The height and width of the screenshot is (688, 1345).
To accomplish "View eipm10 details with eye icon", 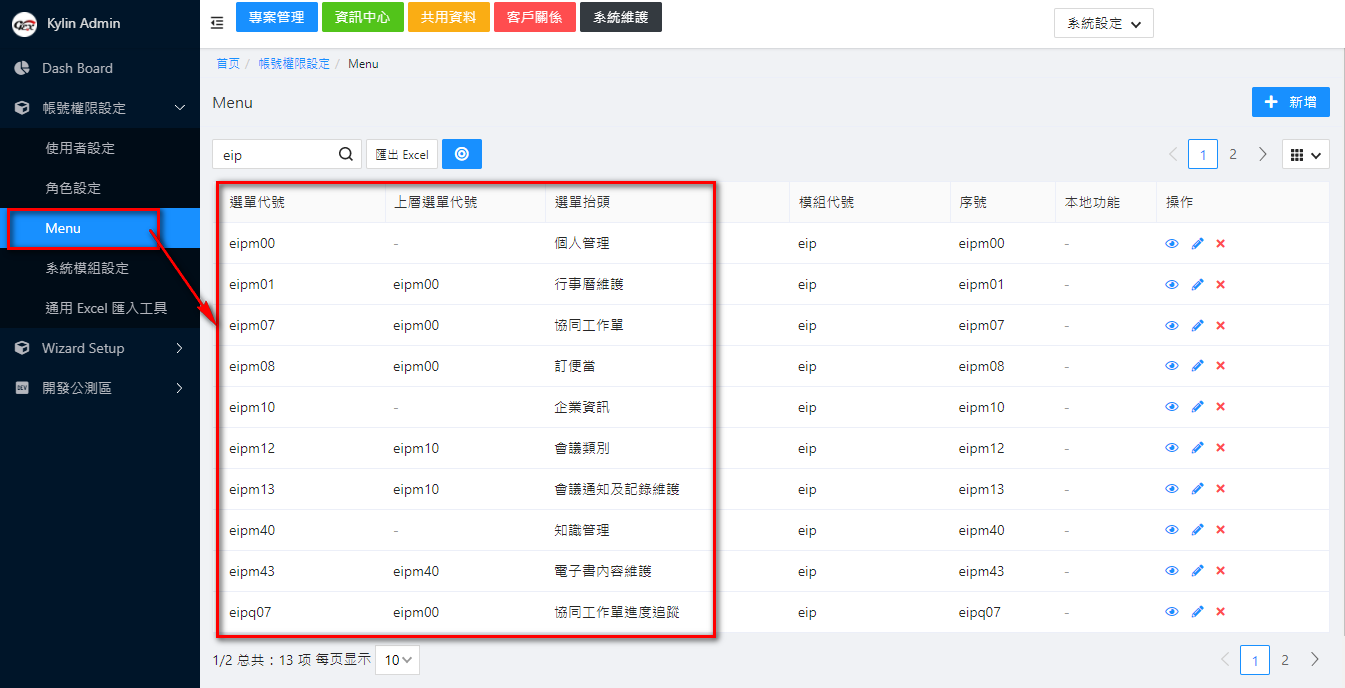I will pyautogui.click(x=1172, y=408).
